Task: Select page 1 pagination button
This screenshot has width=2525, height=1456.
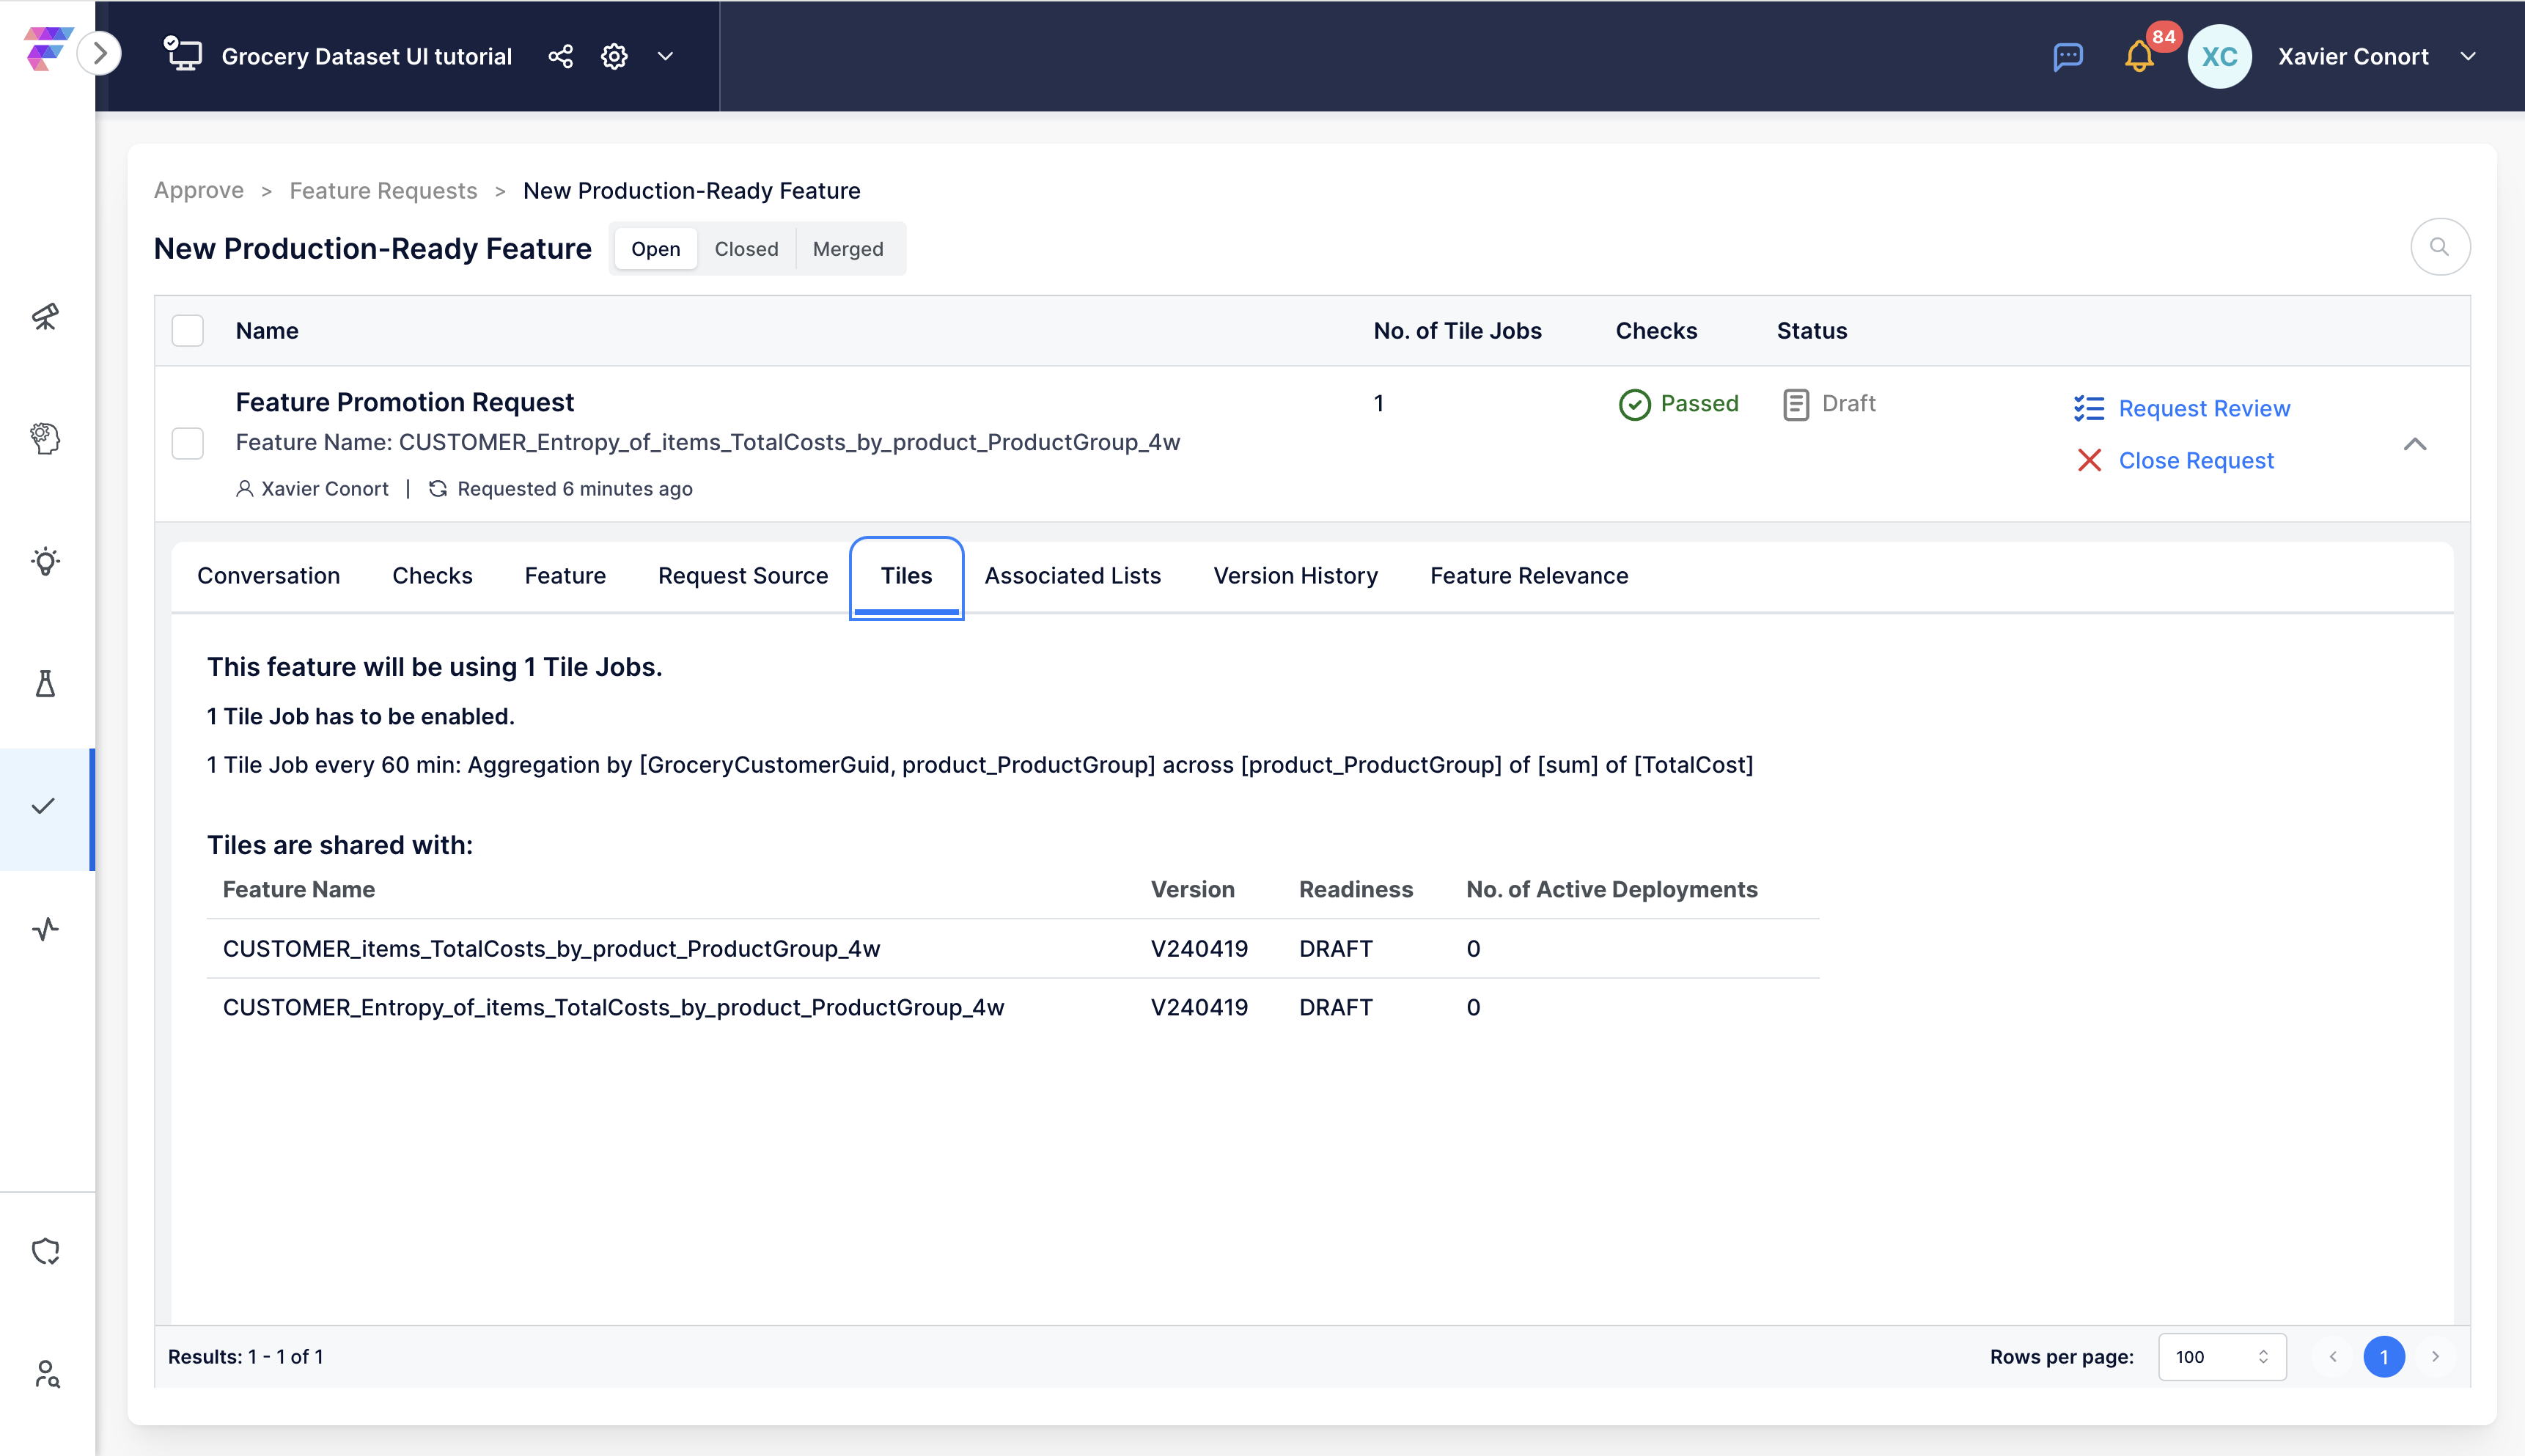Action: pos(2384,1357)
